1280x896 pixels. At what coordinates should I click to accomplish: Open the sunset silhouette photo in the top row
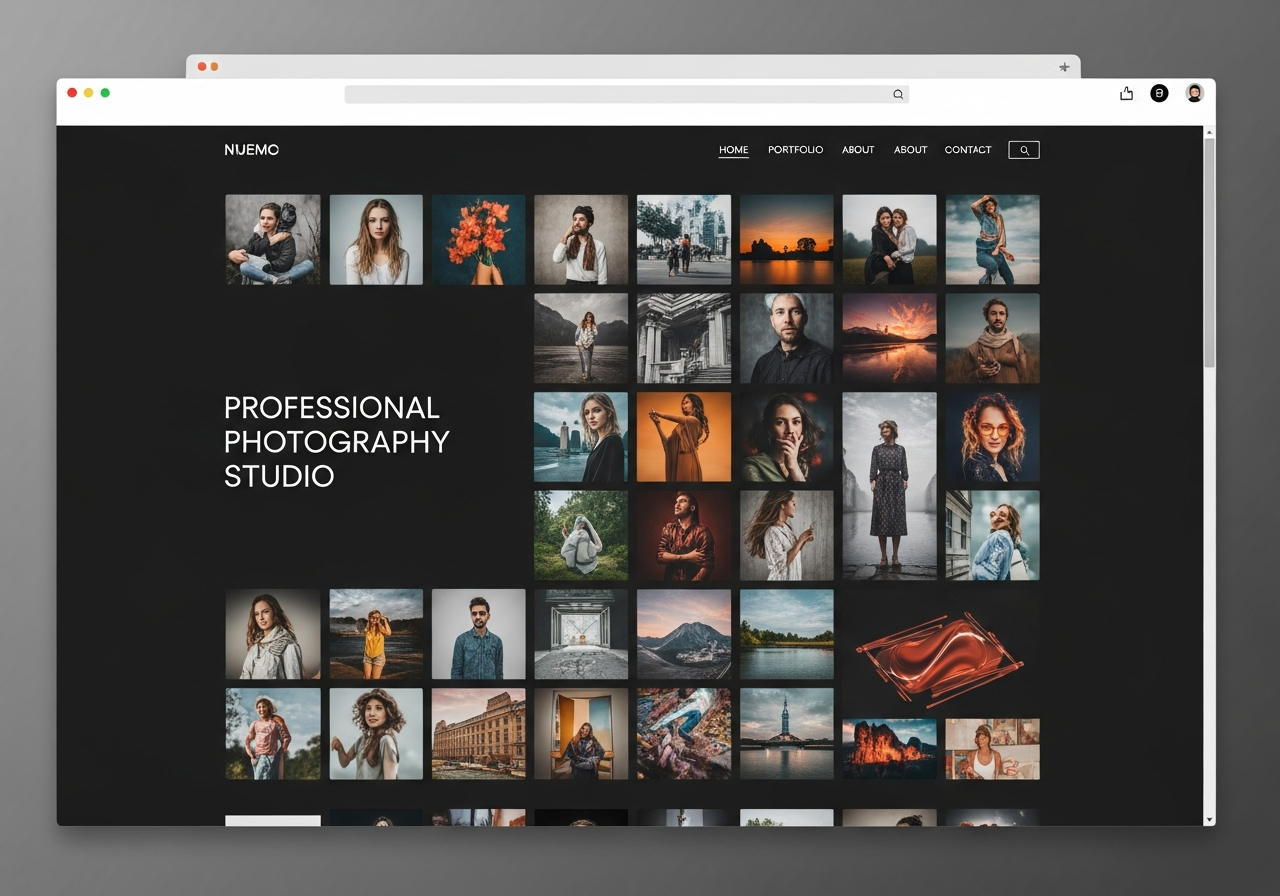click(x=786, y=239)
